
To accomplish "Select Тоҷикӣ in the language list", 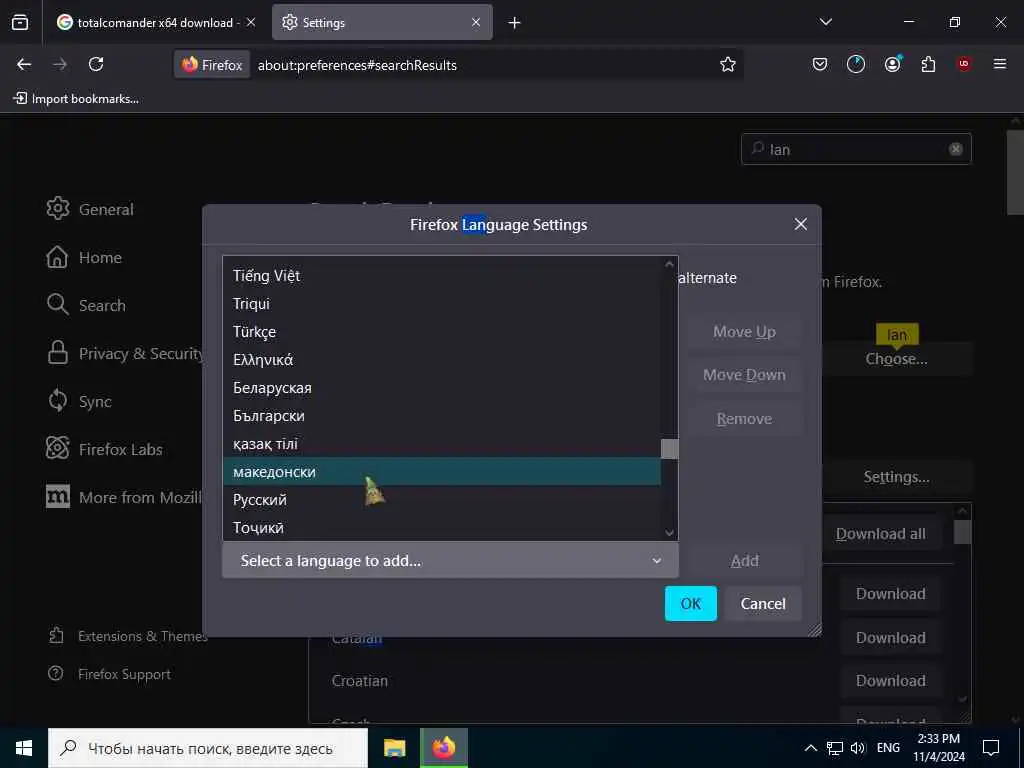I will click(x=441, y=528).
